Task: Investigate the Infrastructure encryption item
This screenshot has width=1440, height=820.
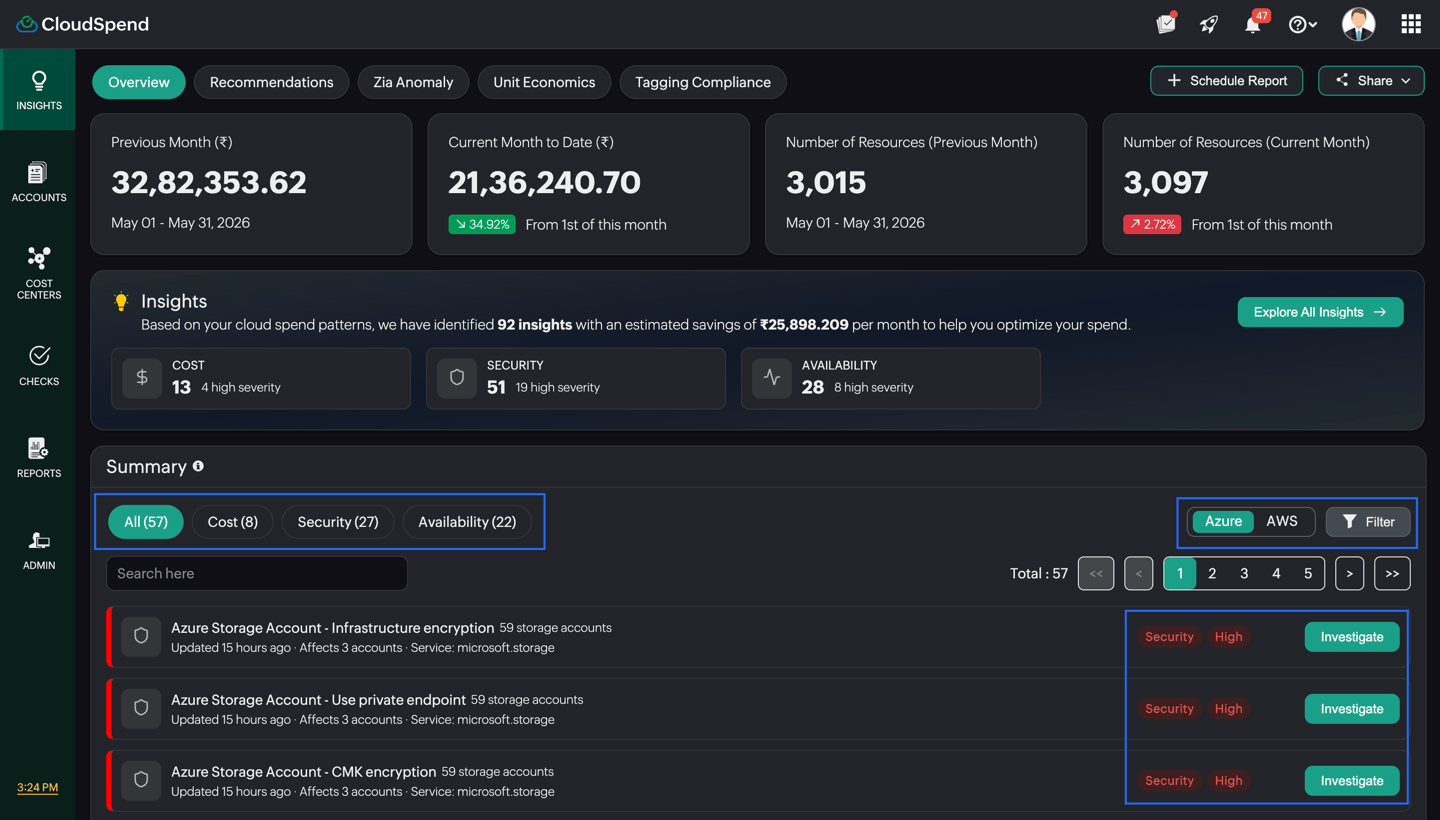Action: pyautogui.click(x=1352, y=637)
